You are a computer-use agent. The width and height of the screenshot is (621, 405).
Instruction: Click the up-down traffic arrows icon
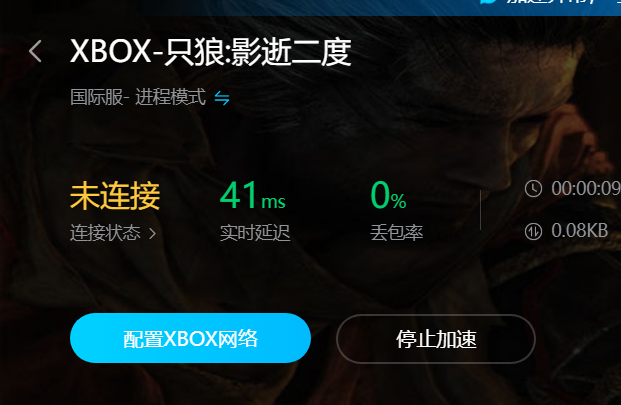click(x=533, y=231)
